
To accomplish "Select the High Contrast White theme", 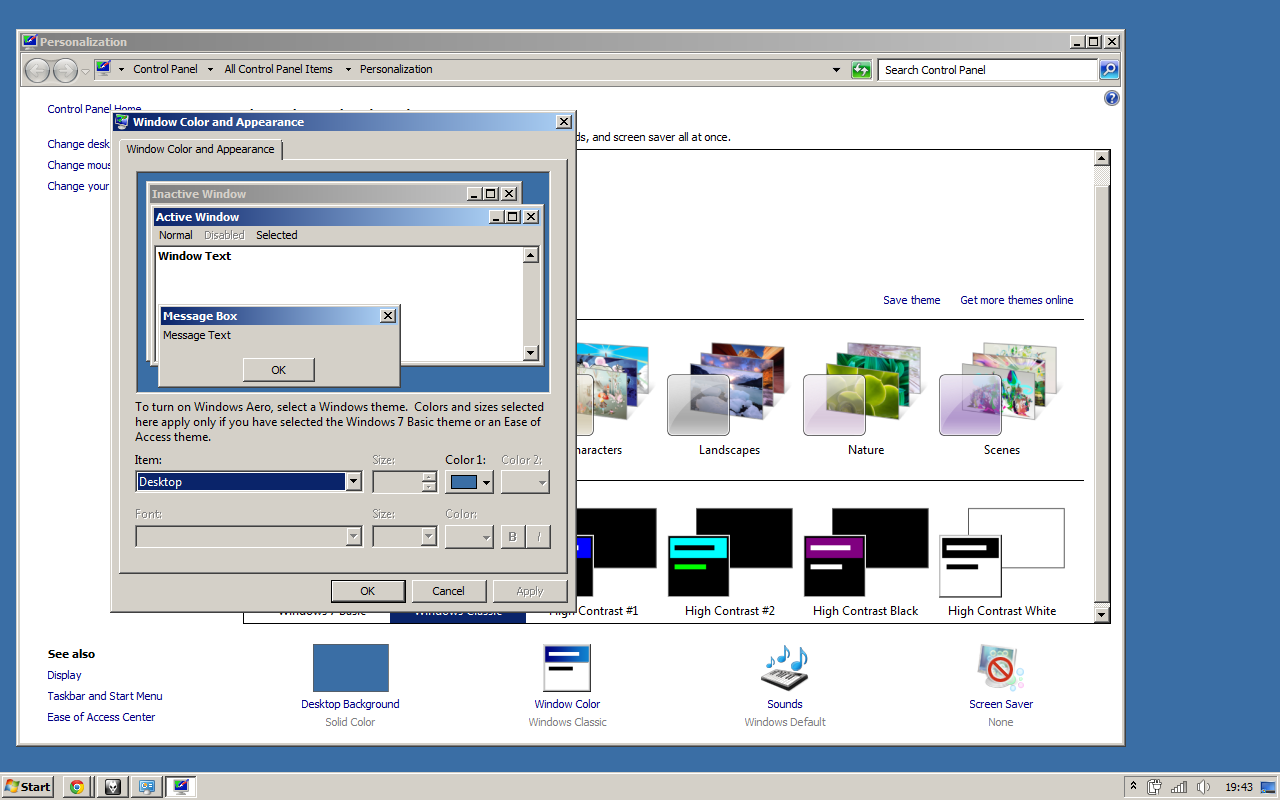I will 1001,562.
